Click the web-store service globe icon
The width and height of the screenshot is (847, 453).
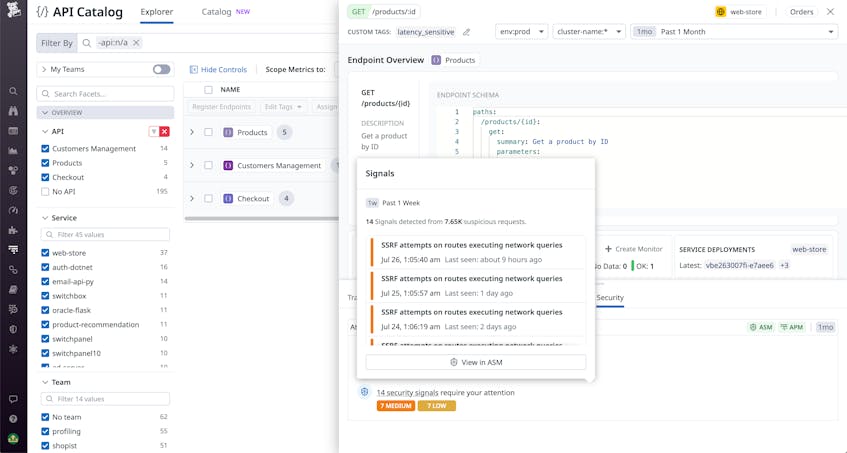tap(720, 12)
